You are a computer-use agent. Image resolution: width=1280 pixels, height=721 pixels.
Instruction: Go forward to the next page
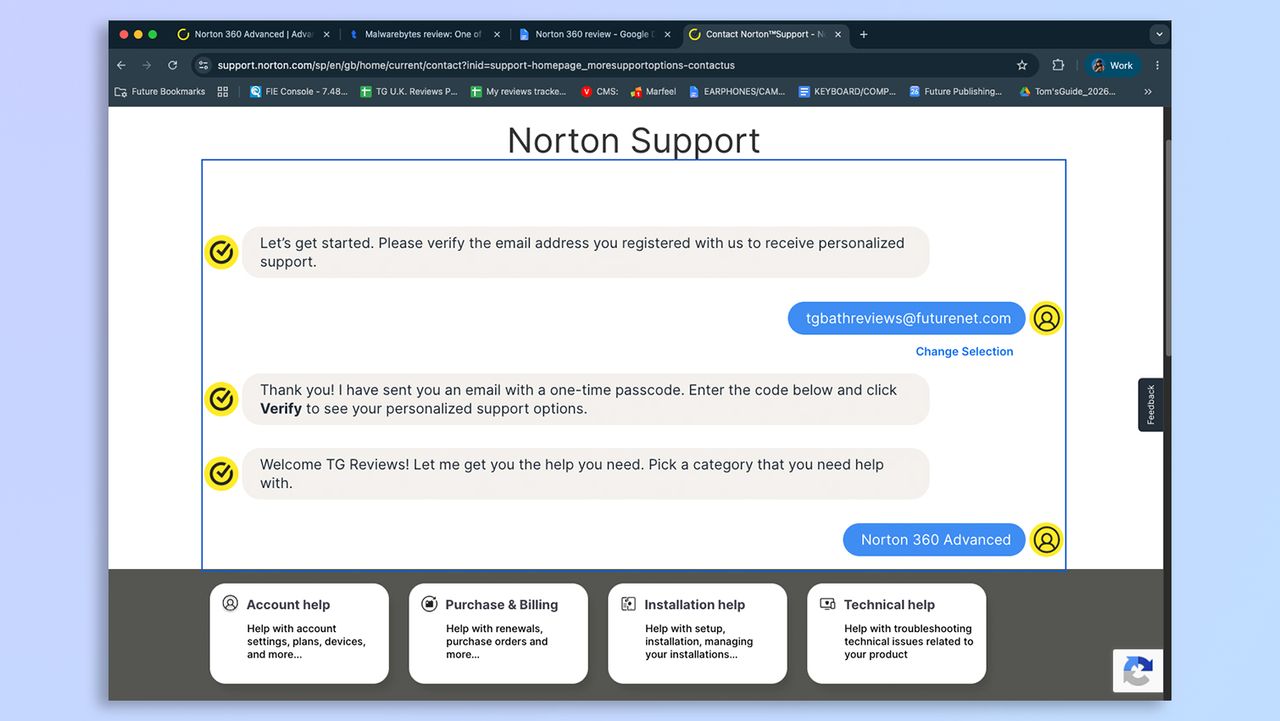click(x=147, y=65)
